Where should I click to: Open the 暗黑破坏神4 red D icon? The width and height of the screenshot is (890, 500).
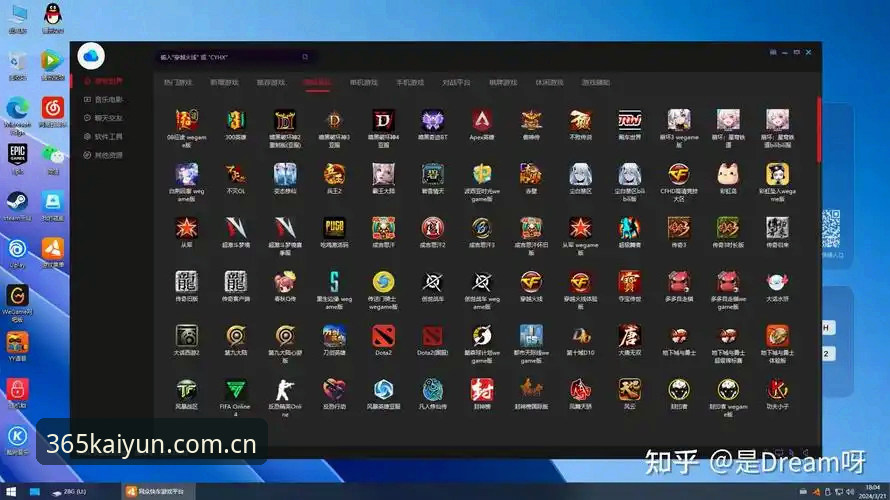tap(383, 121)
